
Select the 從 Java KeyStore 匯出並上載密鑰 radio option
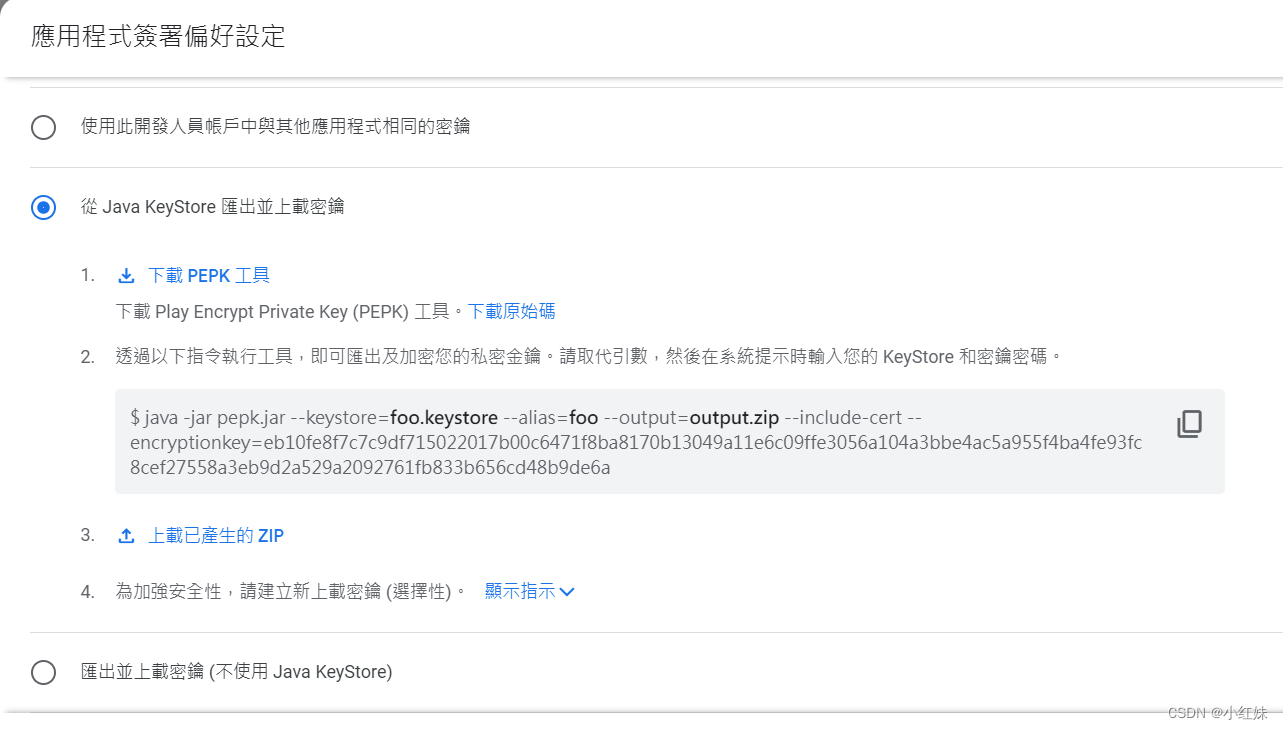pyautogui.click(x=43, y=207)
